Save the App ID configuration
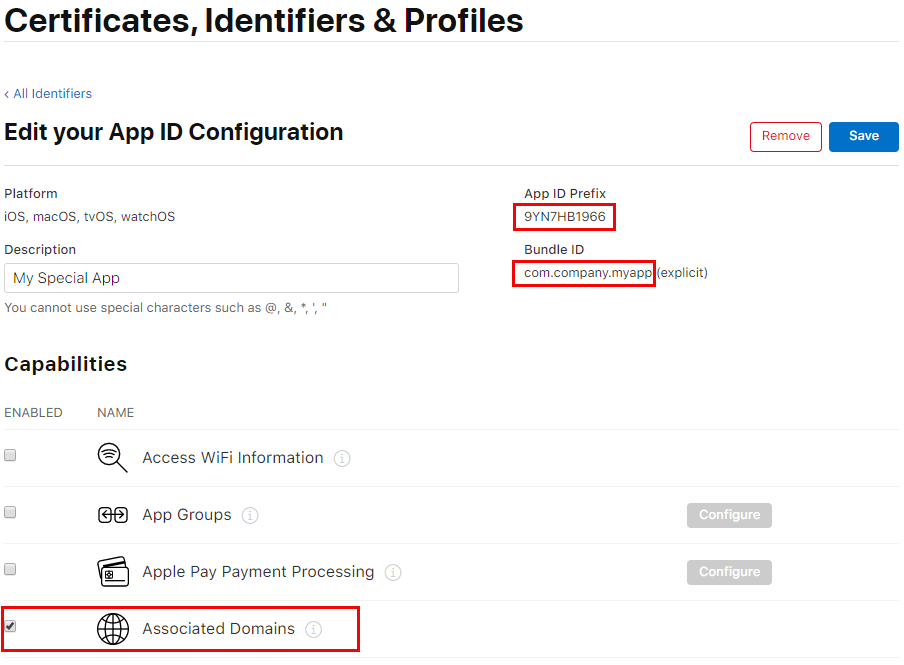Viewport: 904px width, 665px height. [x=863, y=136]
